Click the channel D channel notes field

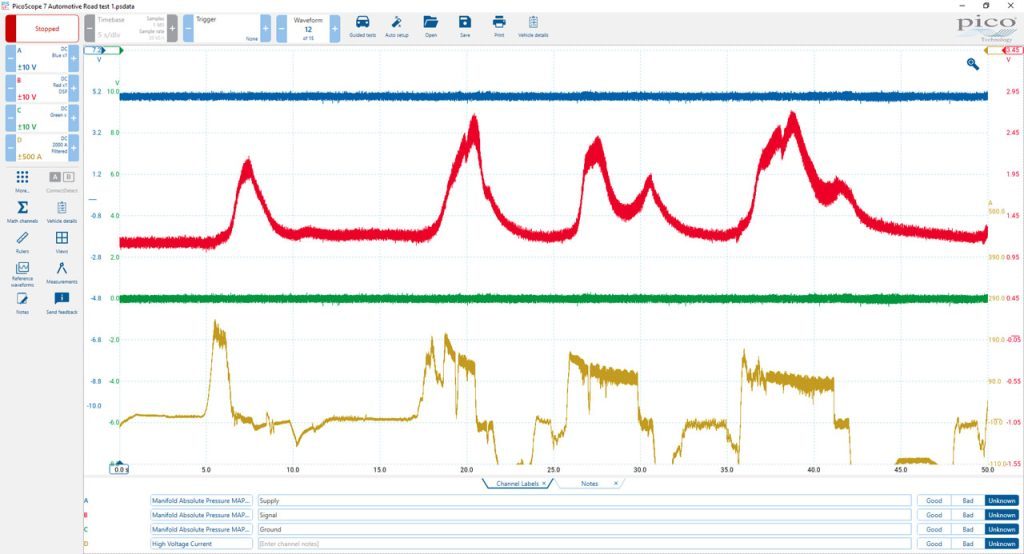point(584,544)
